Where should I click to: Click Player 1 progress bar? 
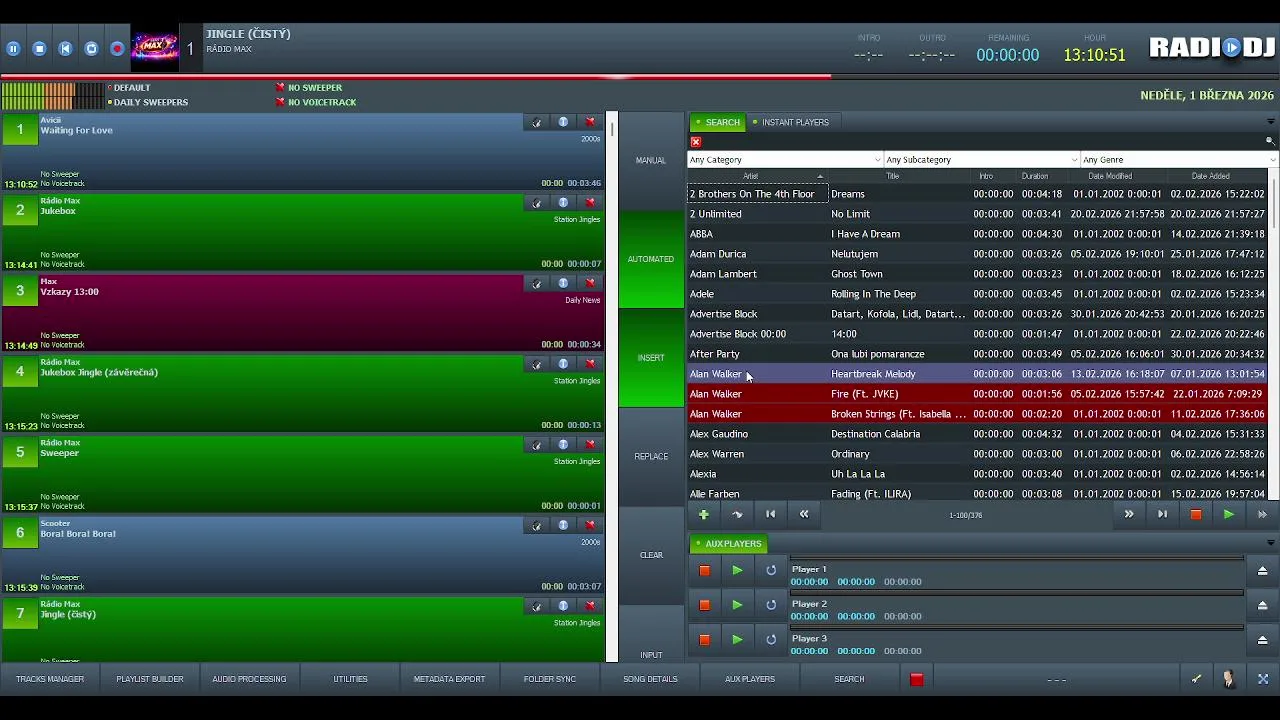point(1017,559)
